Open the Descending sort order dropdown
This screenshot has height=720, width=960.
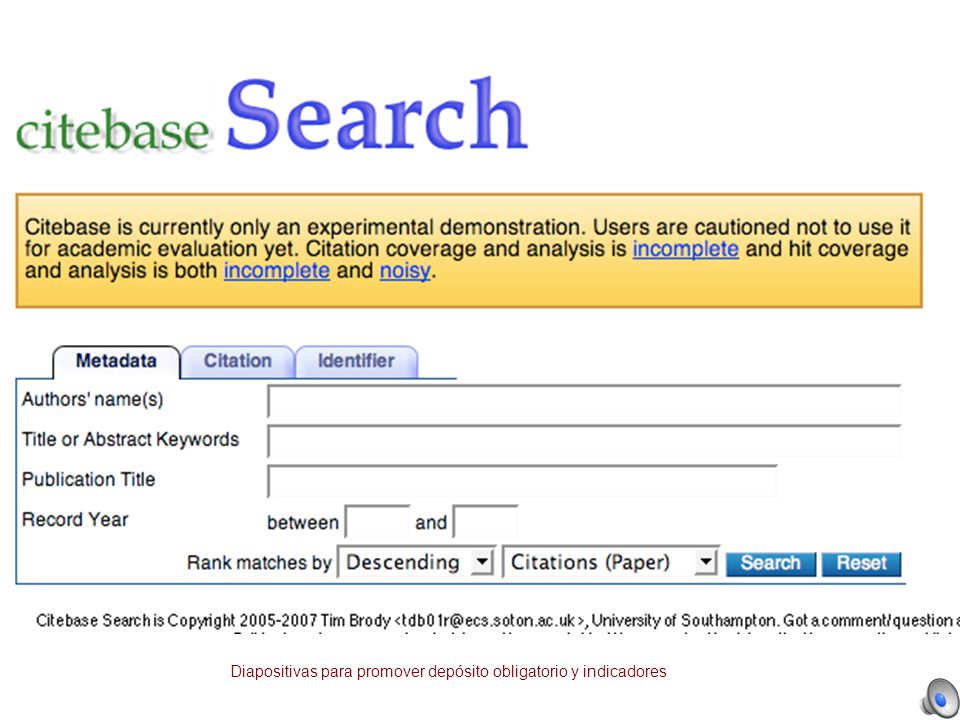[x=416, y=562]
